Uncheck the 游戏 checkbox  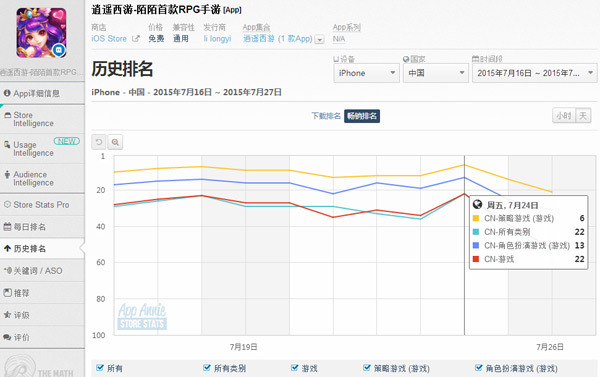(x=294, y=368)
